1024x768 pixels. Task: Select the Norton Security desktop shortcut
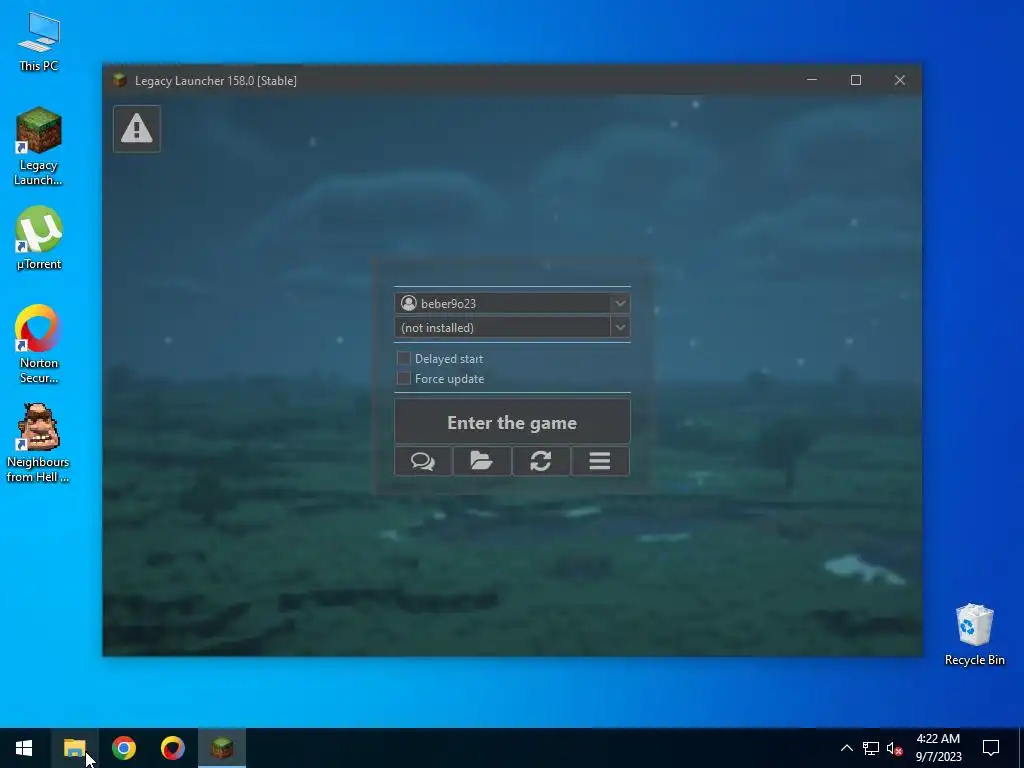pyautogui.click(x=39, y=344)
